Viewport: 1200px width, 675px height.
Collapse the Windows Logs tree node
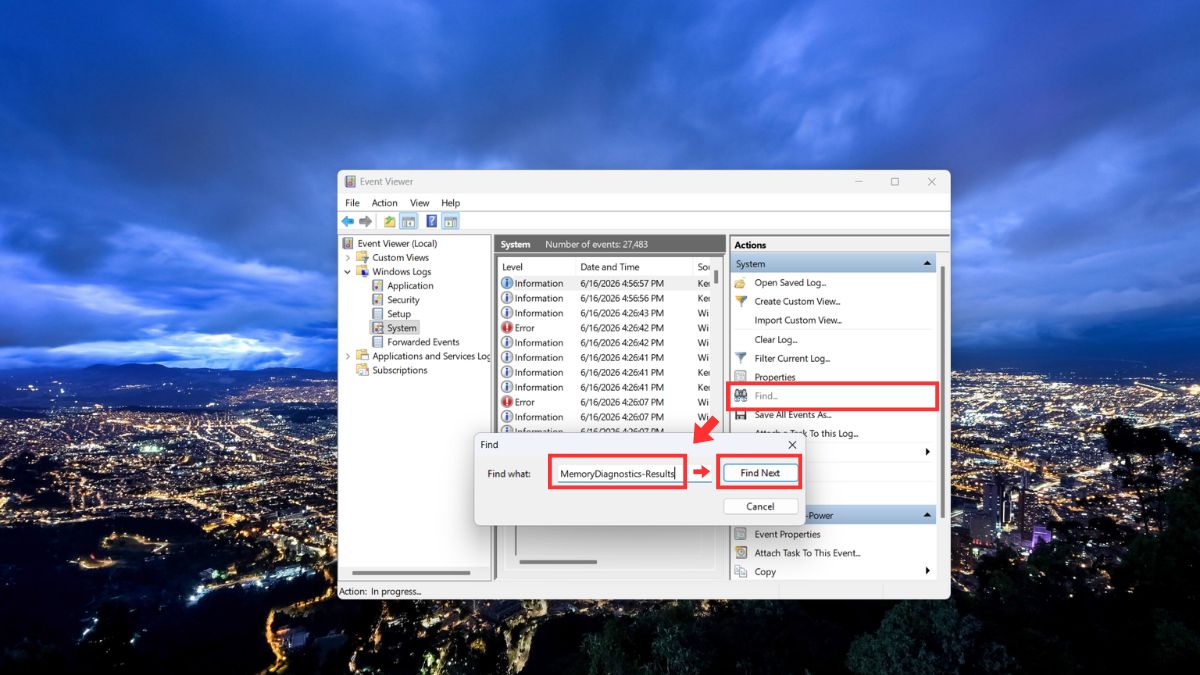point(348,272)
